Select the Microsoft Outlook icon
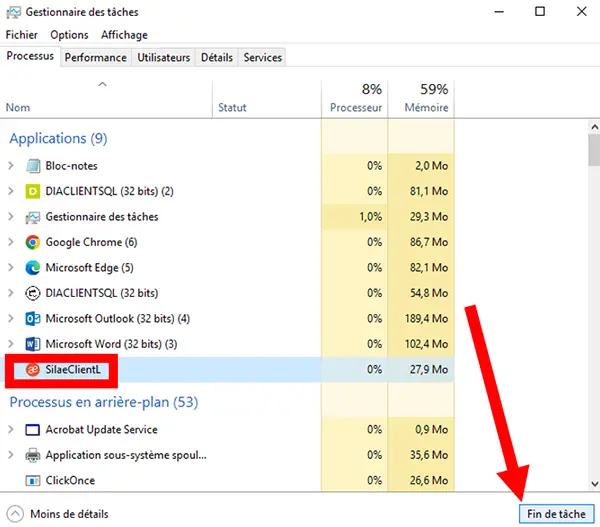 click(33, 319)
